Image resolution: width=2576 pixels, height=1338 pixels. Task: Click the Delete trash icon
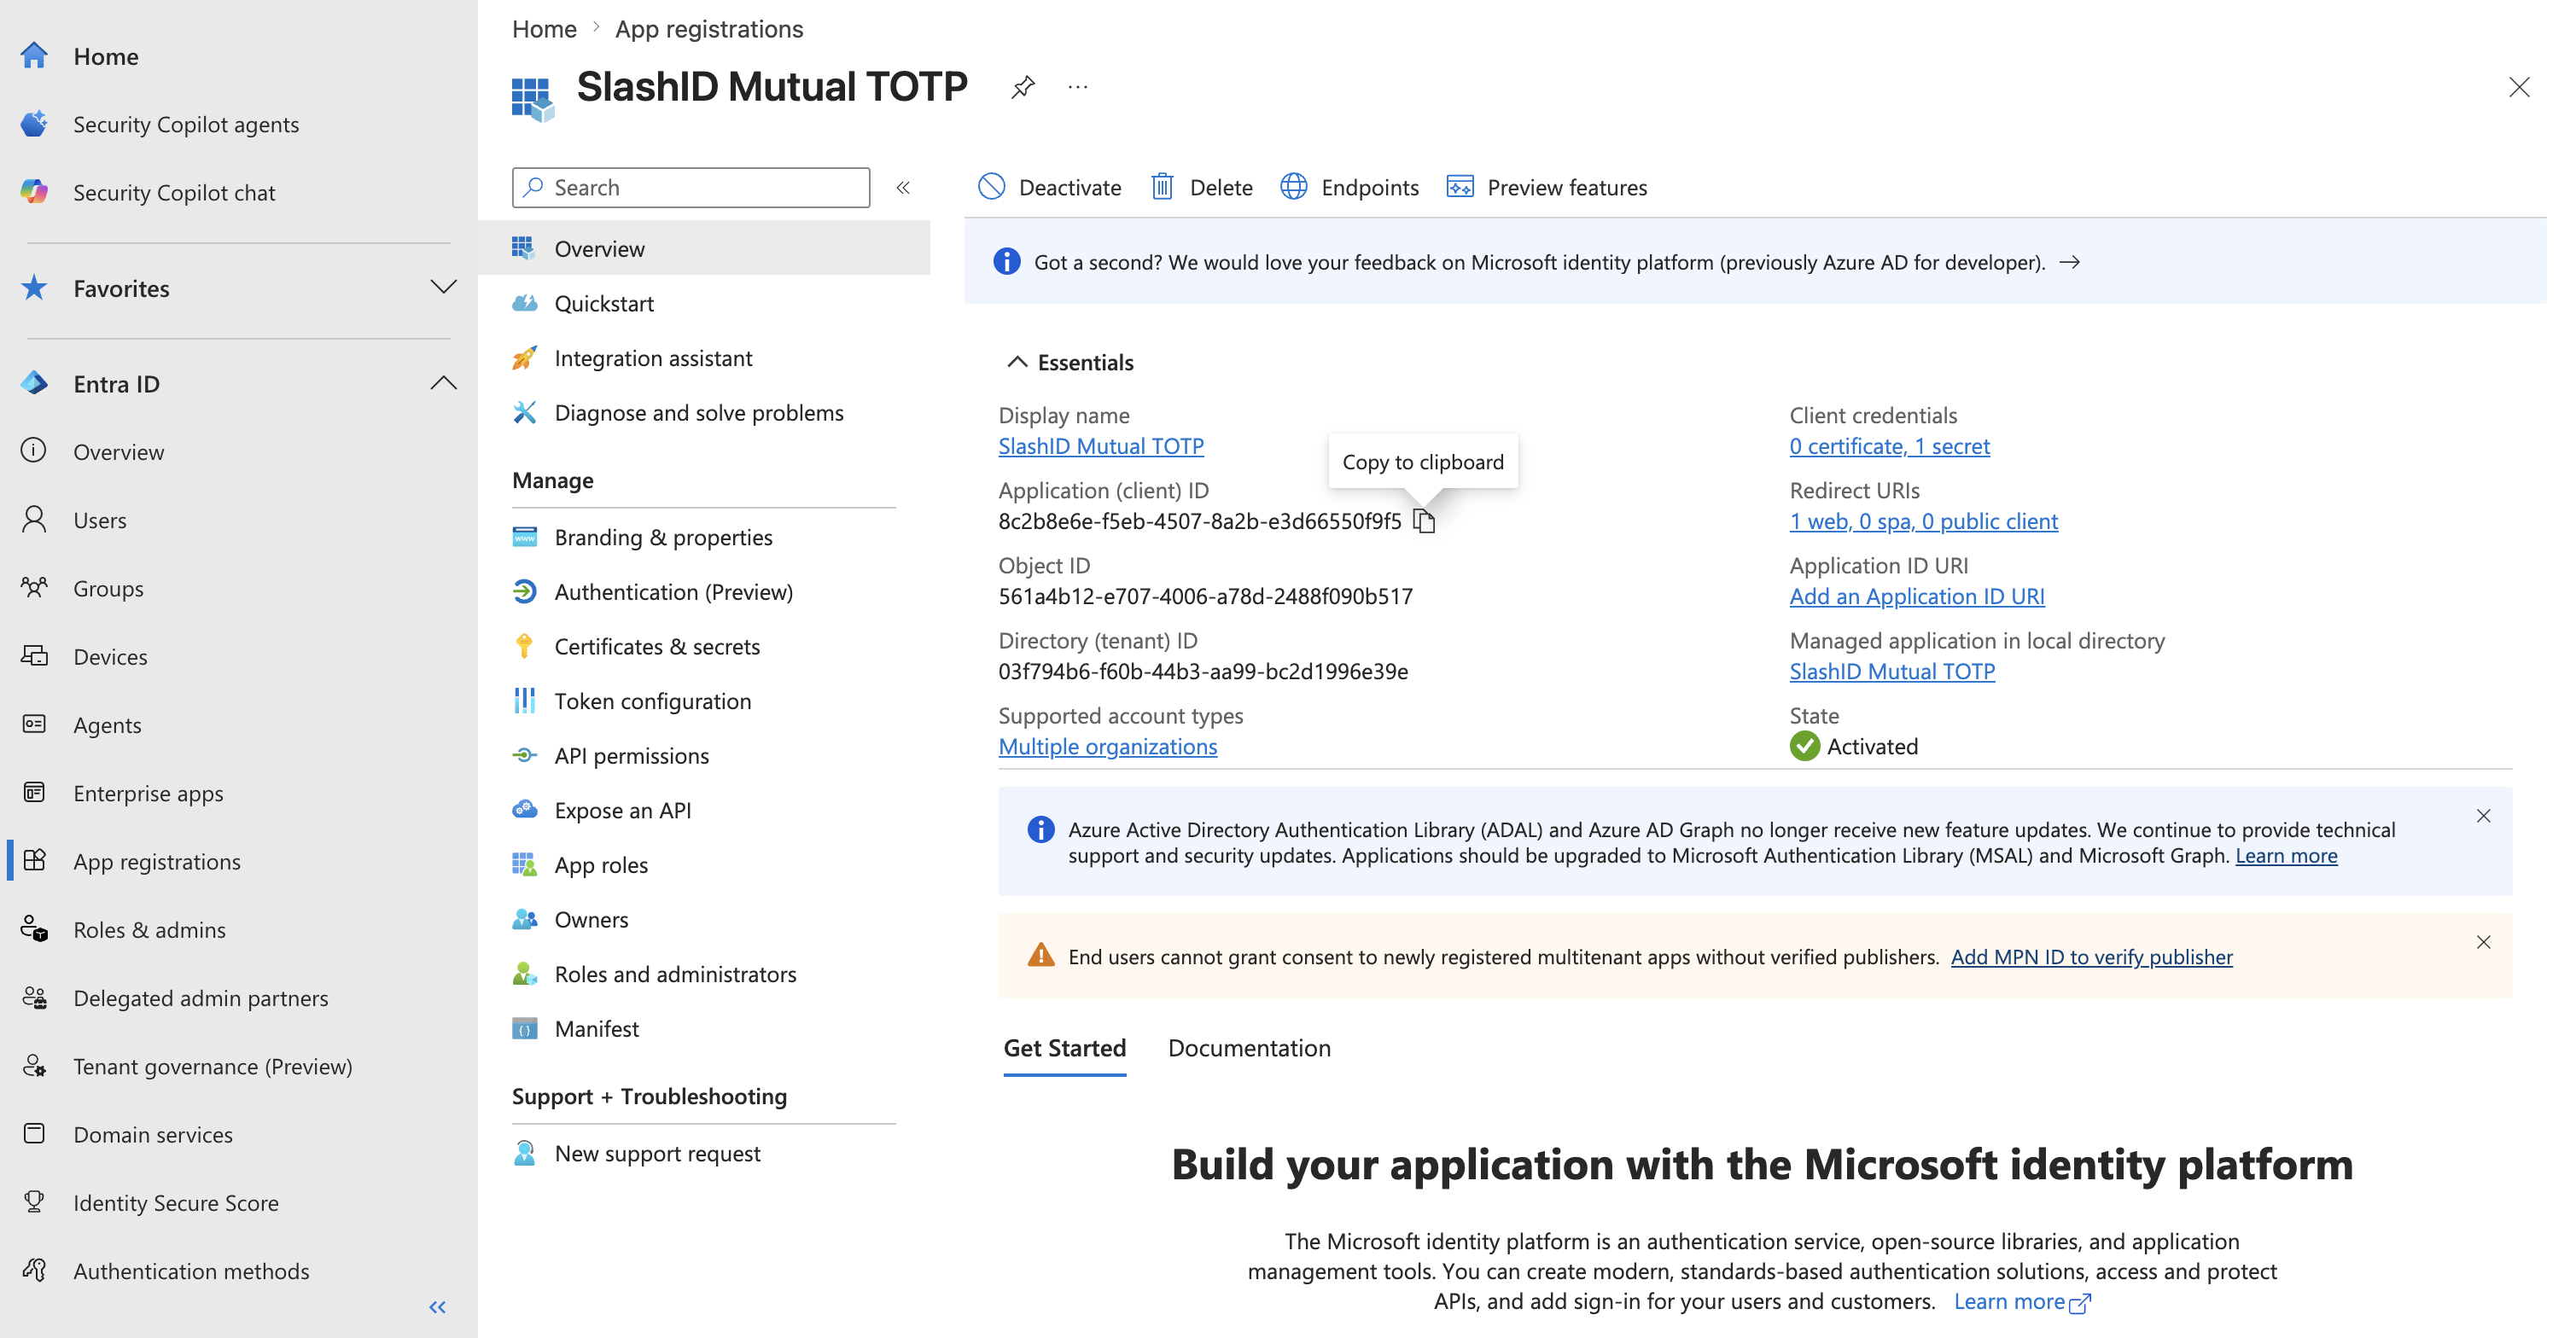1162,187
